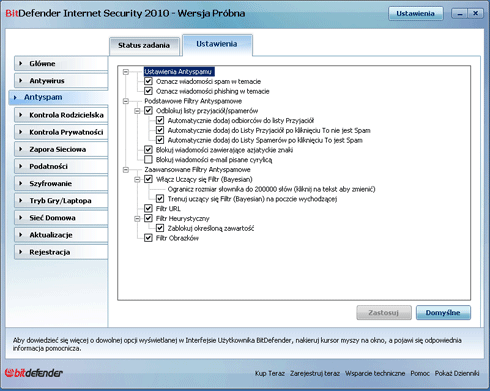The width and height of the screenshot is (490, 391).
Task: Open the Aktualizacje section
Action: click(x=61, y=235)
